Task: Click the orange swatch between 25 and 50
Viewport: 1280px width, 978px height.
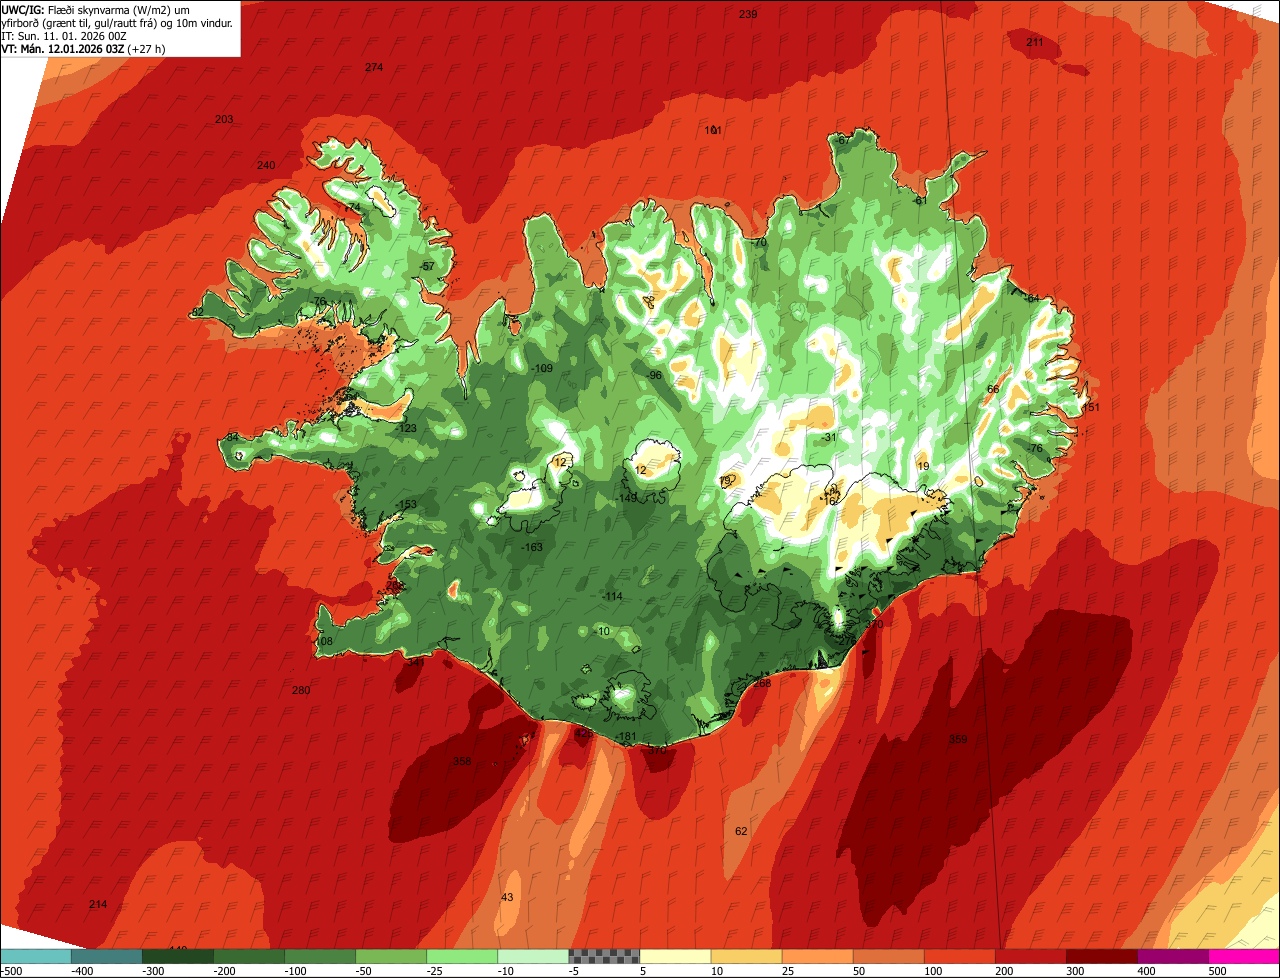Action: pos(817,955)
